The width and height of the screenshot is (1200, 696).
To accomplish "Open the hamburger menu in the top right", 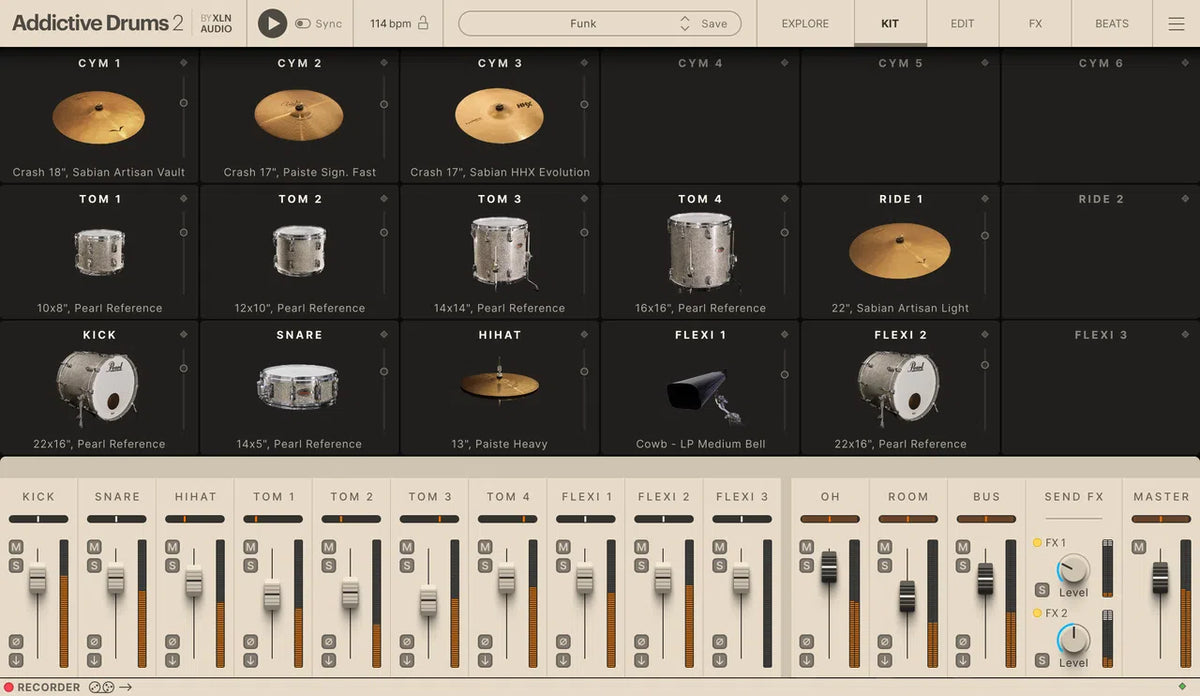I will click(1176, 23).
